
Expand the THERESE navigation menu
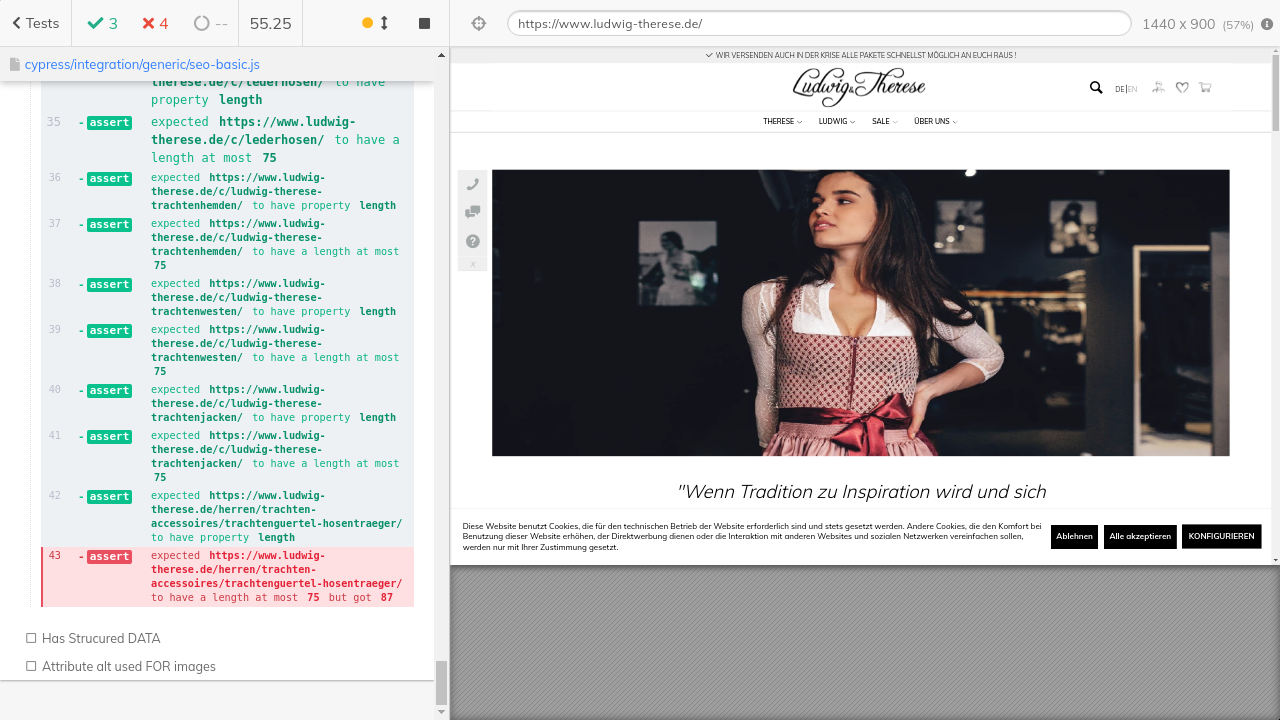pyautogui.click(x=782, y=121)
